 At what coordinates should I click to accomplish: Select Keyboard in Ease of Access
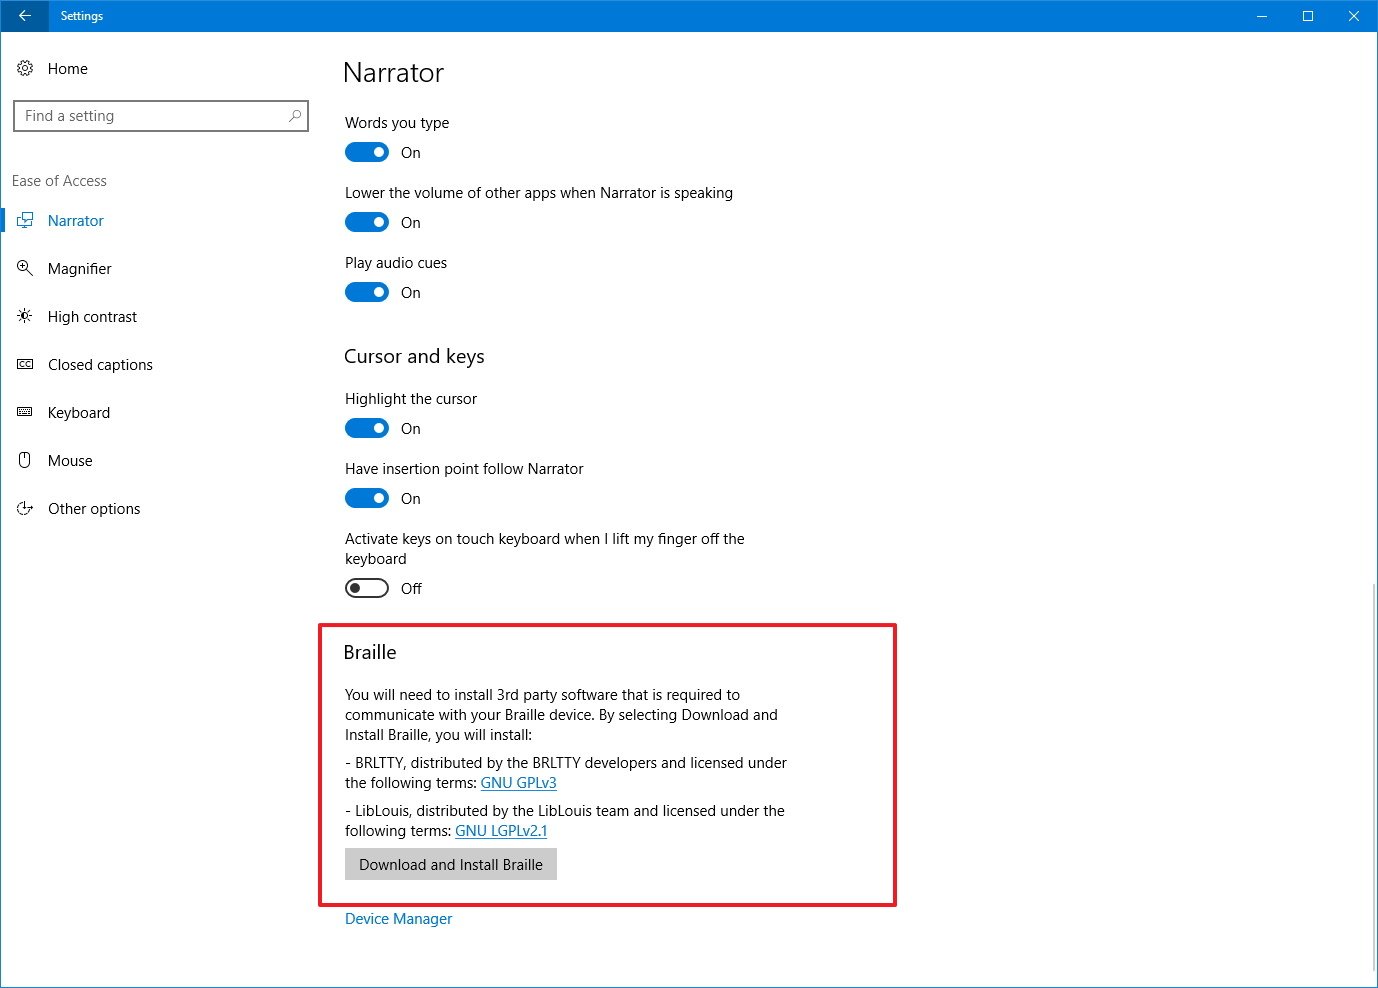79,413
